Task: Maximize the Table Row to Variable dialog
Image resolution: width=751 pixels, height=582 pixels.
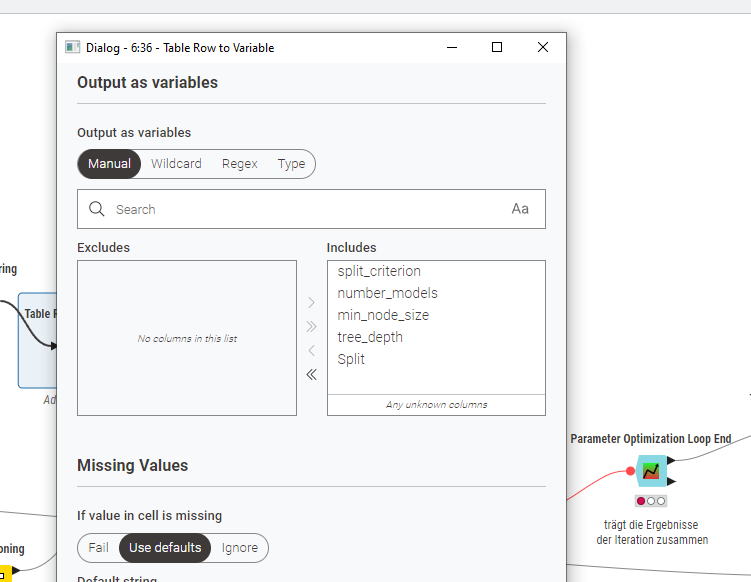Action: tap(497, 47)
